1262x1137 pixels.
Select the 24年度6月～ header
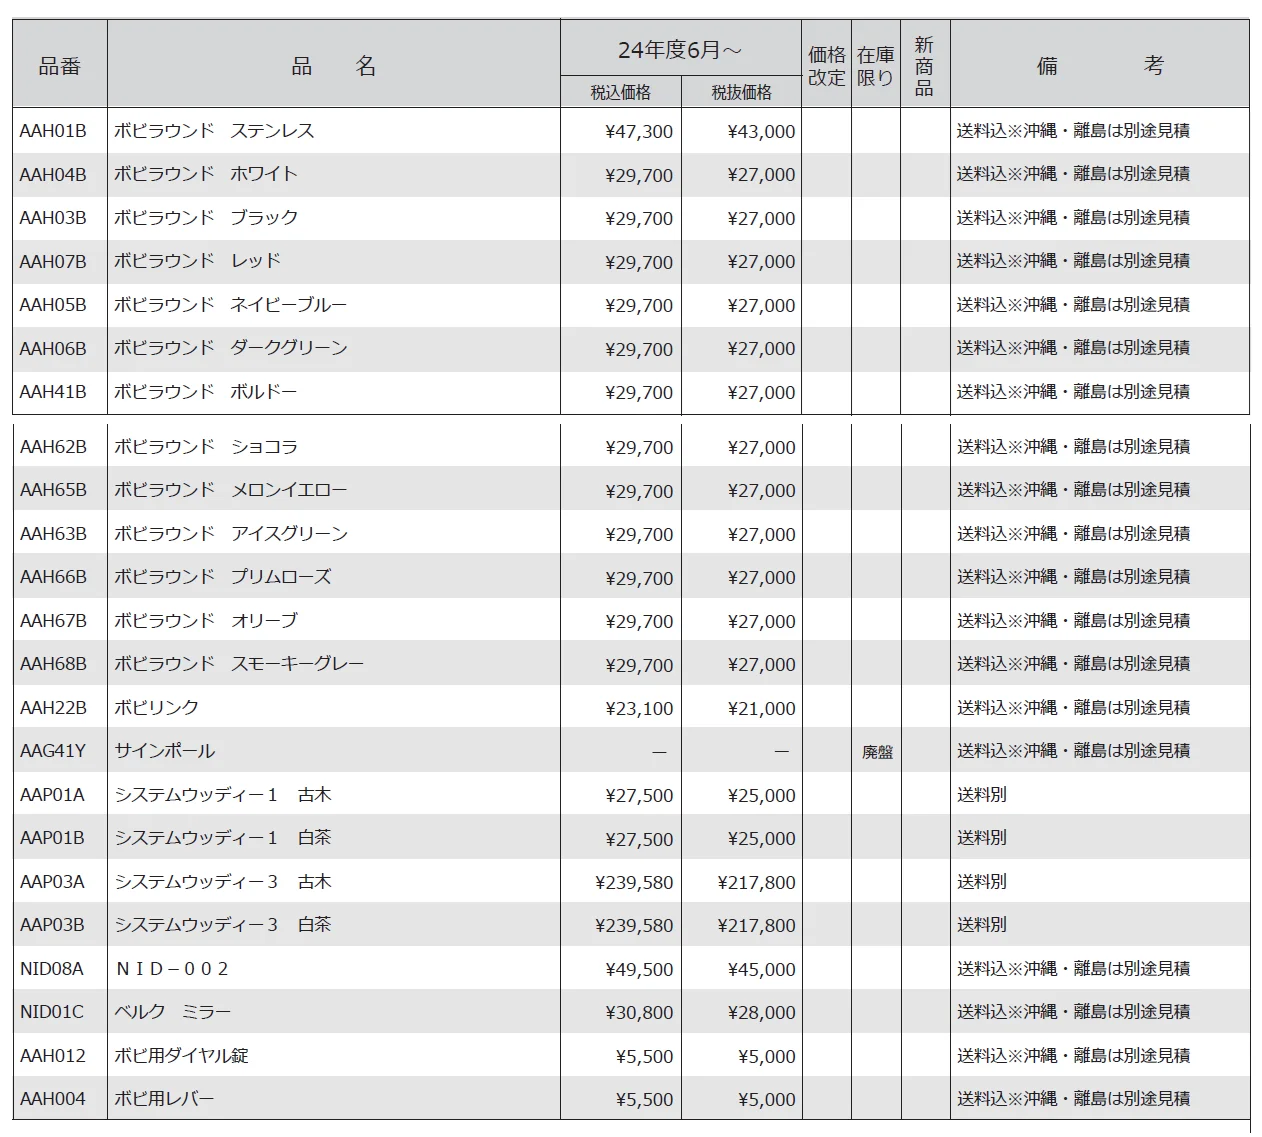point(680,50)
